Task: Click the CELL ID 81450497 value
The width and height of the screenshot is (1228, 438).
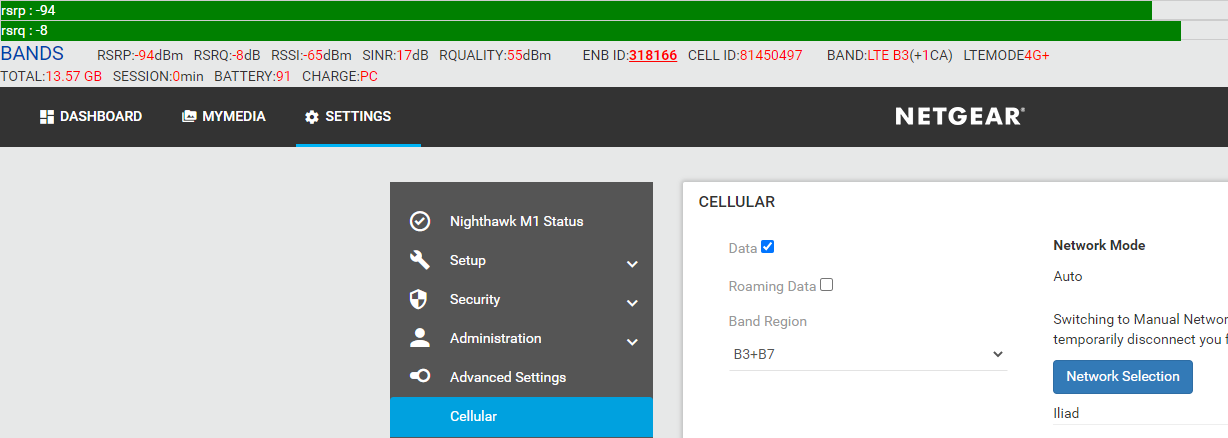Action: (771, 55)
